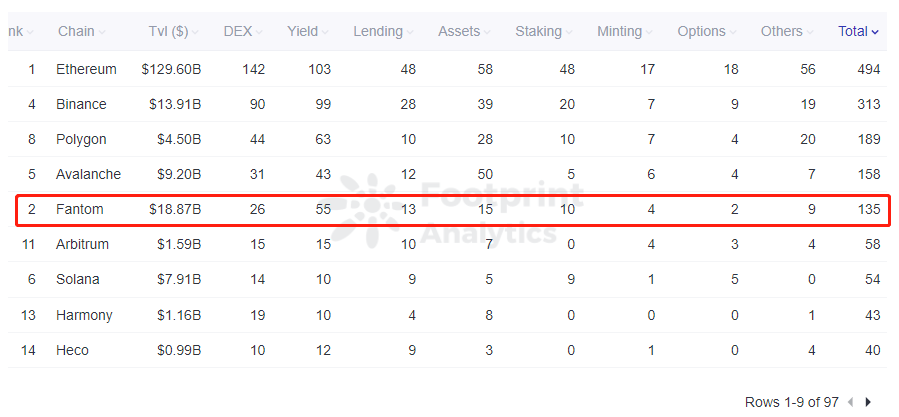Click Avalanche's TVL value $9.20B
The image size is (899, 417).
pos(178,174)
